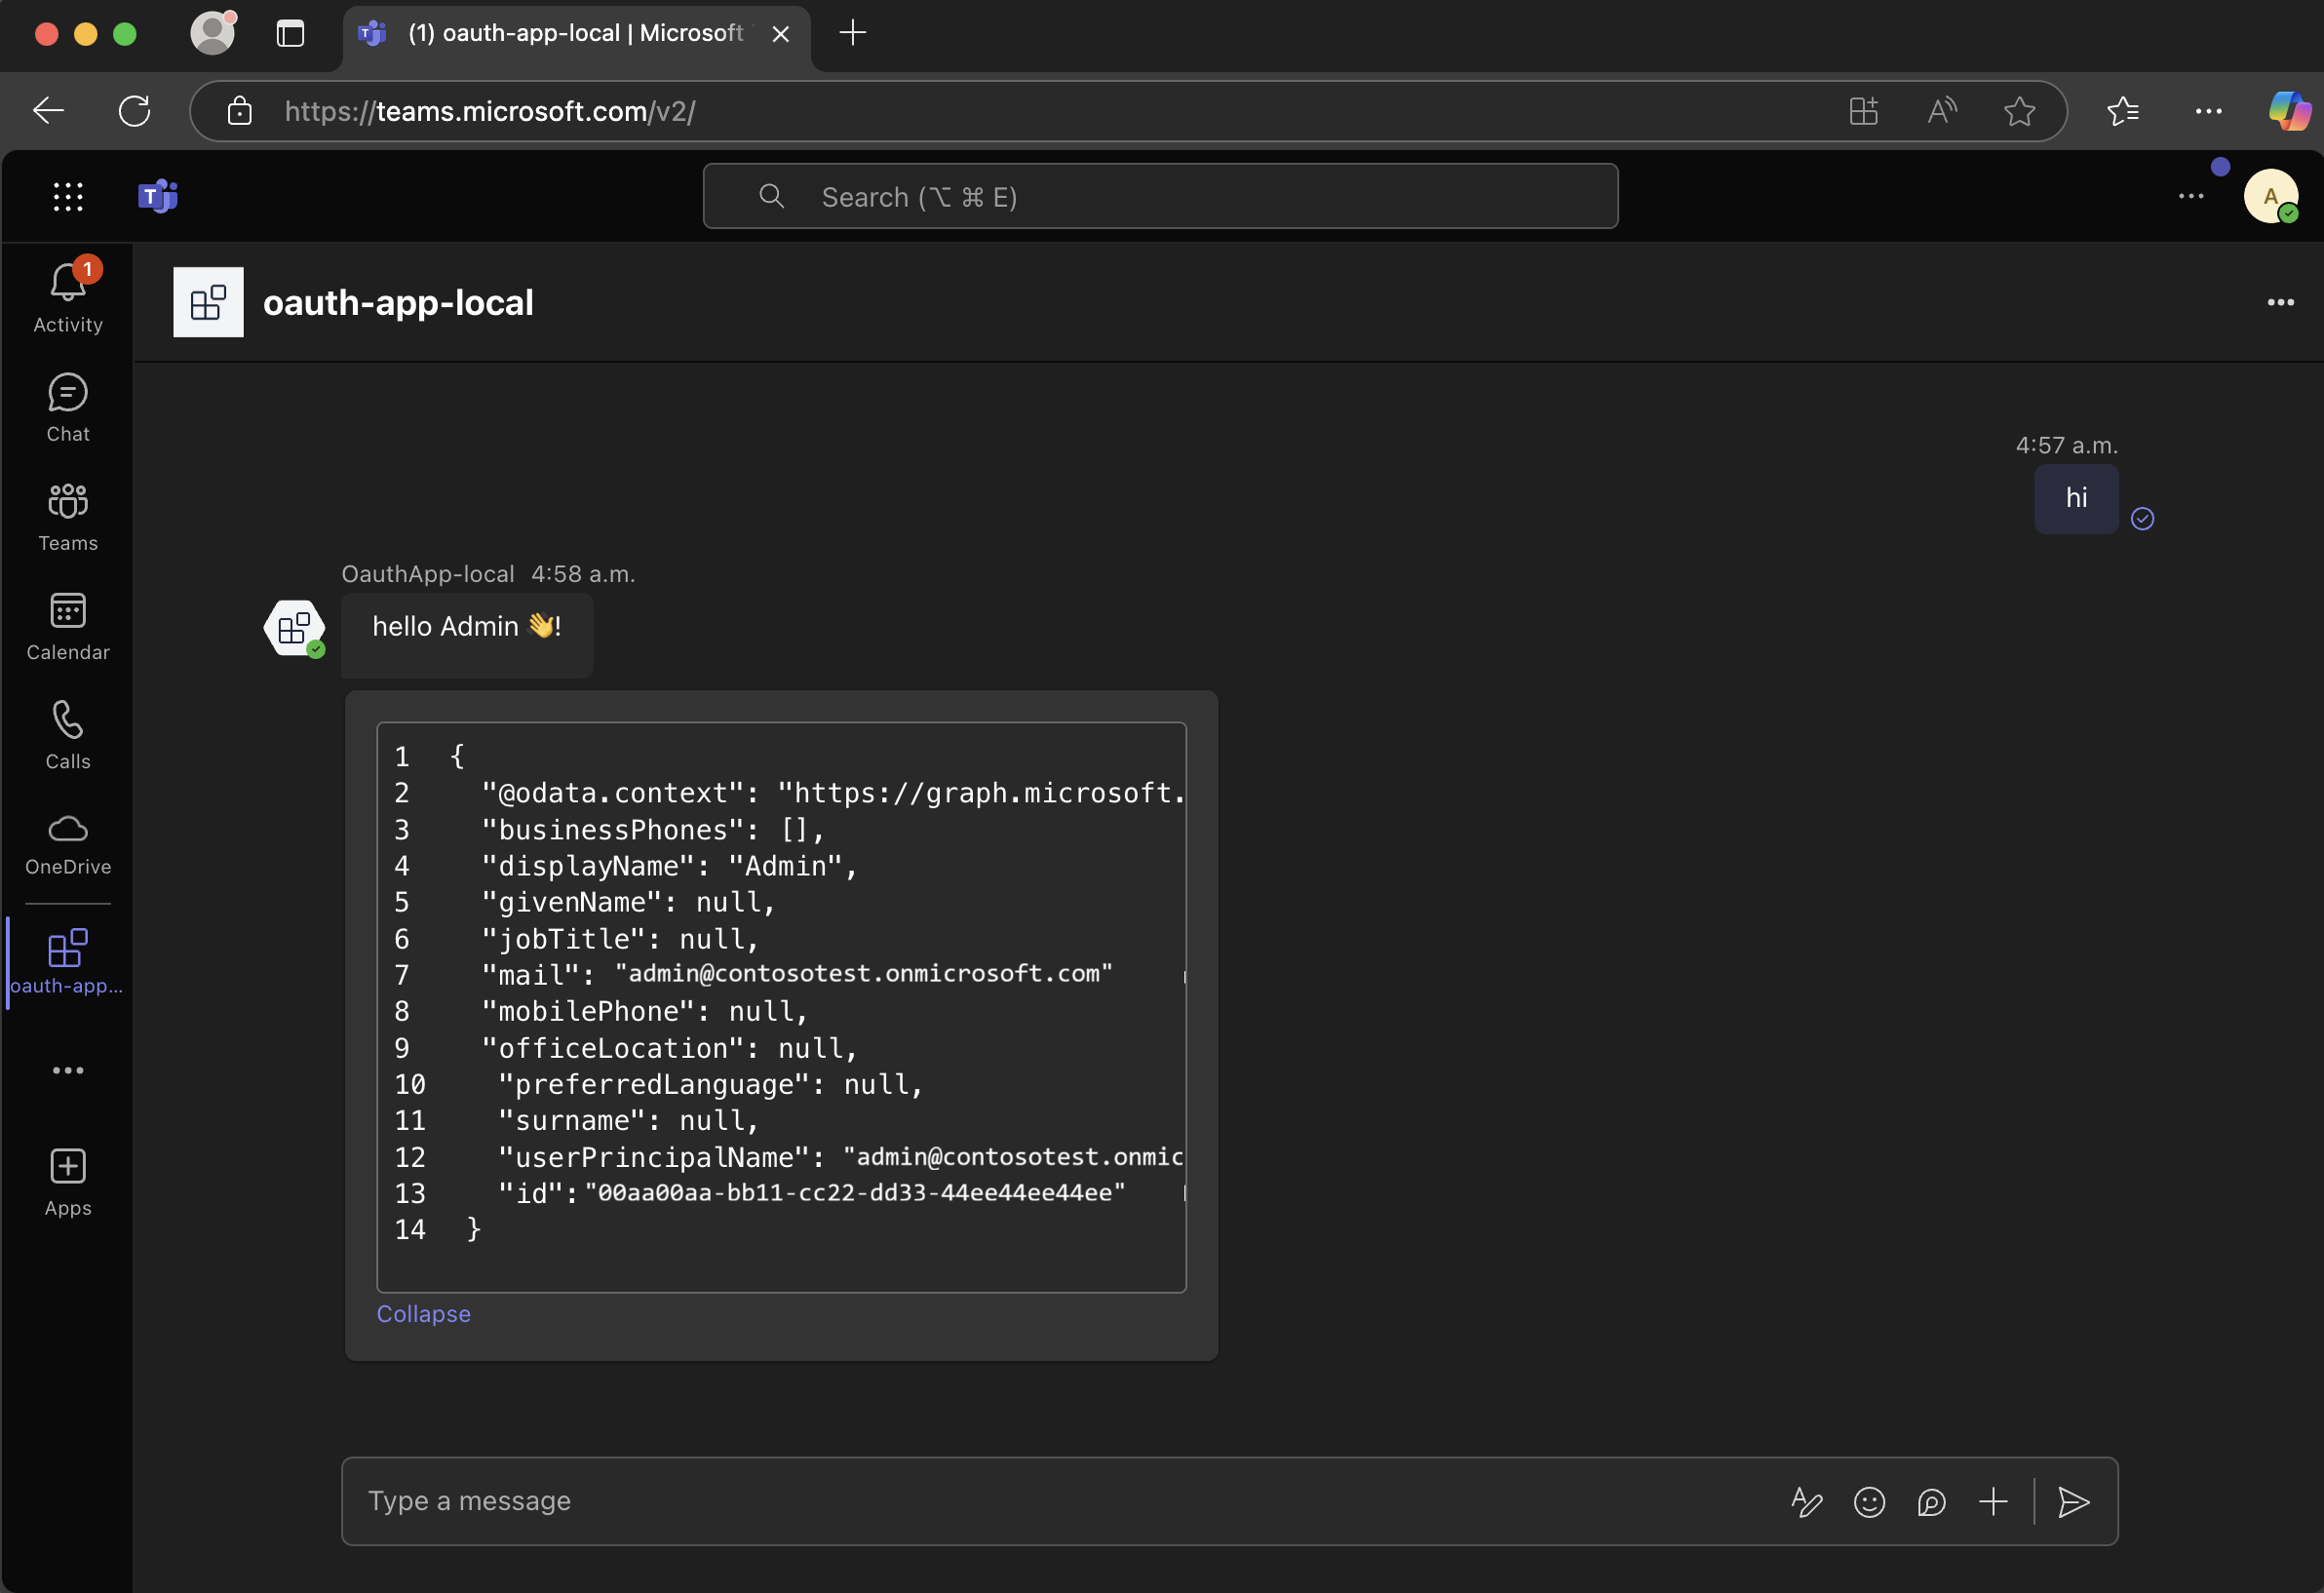Open the profile avatar account menu
This screenshot has height=1593, width=2324.
2270,196
